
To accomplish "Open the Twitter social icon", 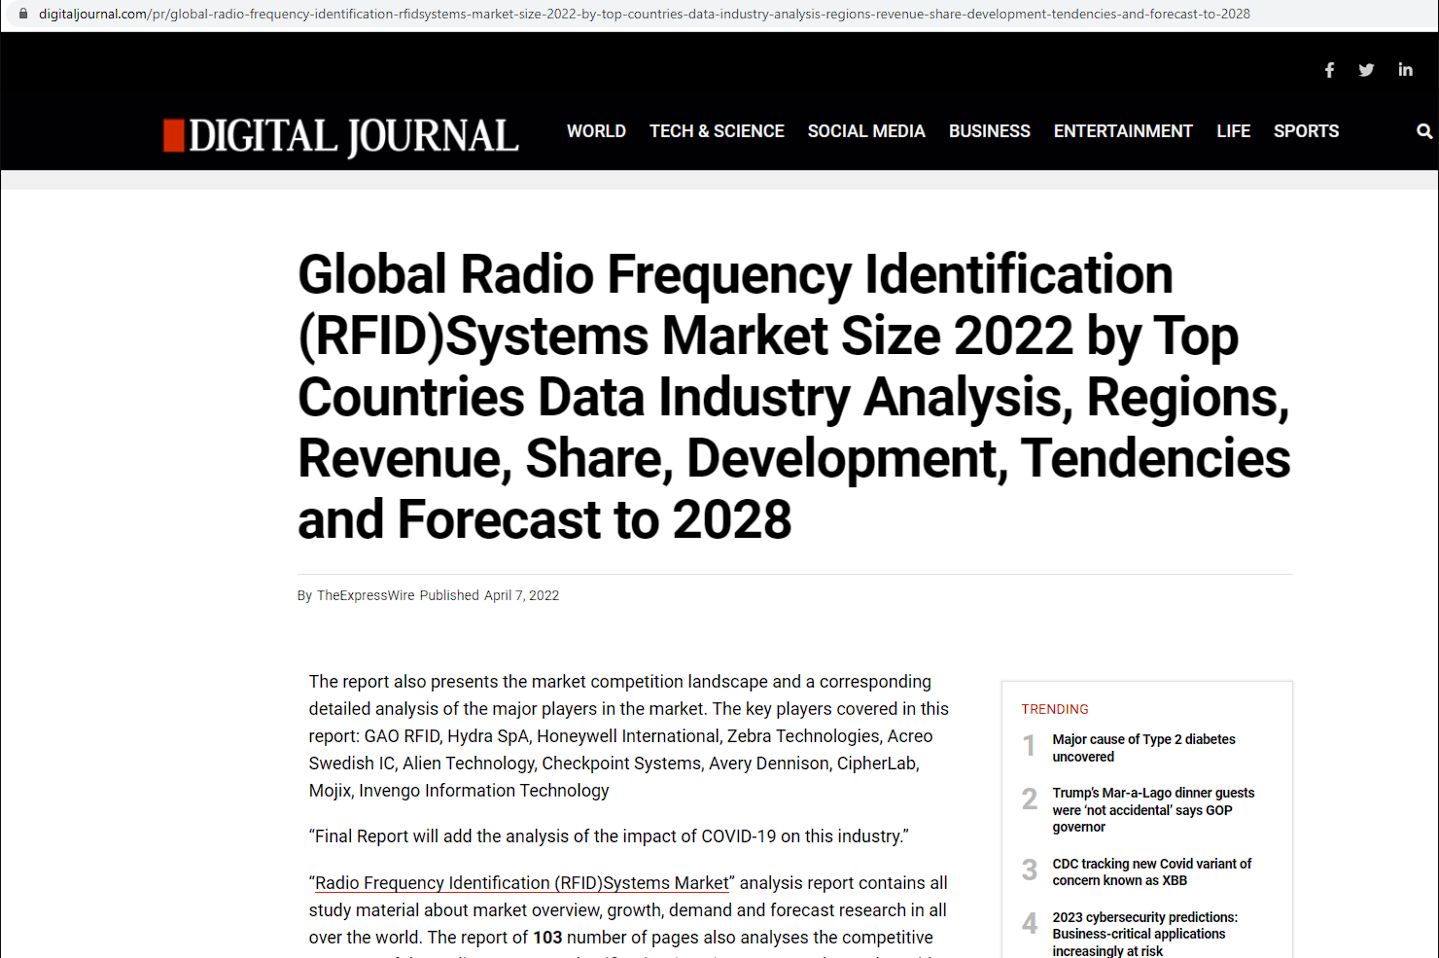I will (x=1366, y=70).
